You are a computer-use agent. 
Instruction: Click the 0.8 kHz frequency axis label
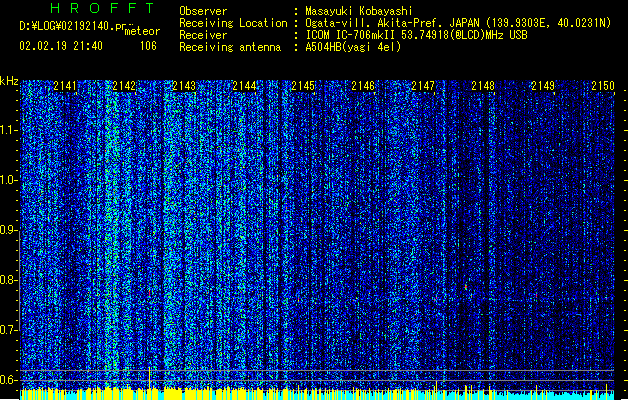pyautogui.click(x=9, y=280)
